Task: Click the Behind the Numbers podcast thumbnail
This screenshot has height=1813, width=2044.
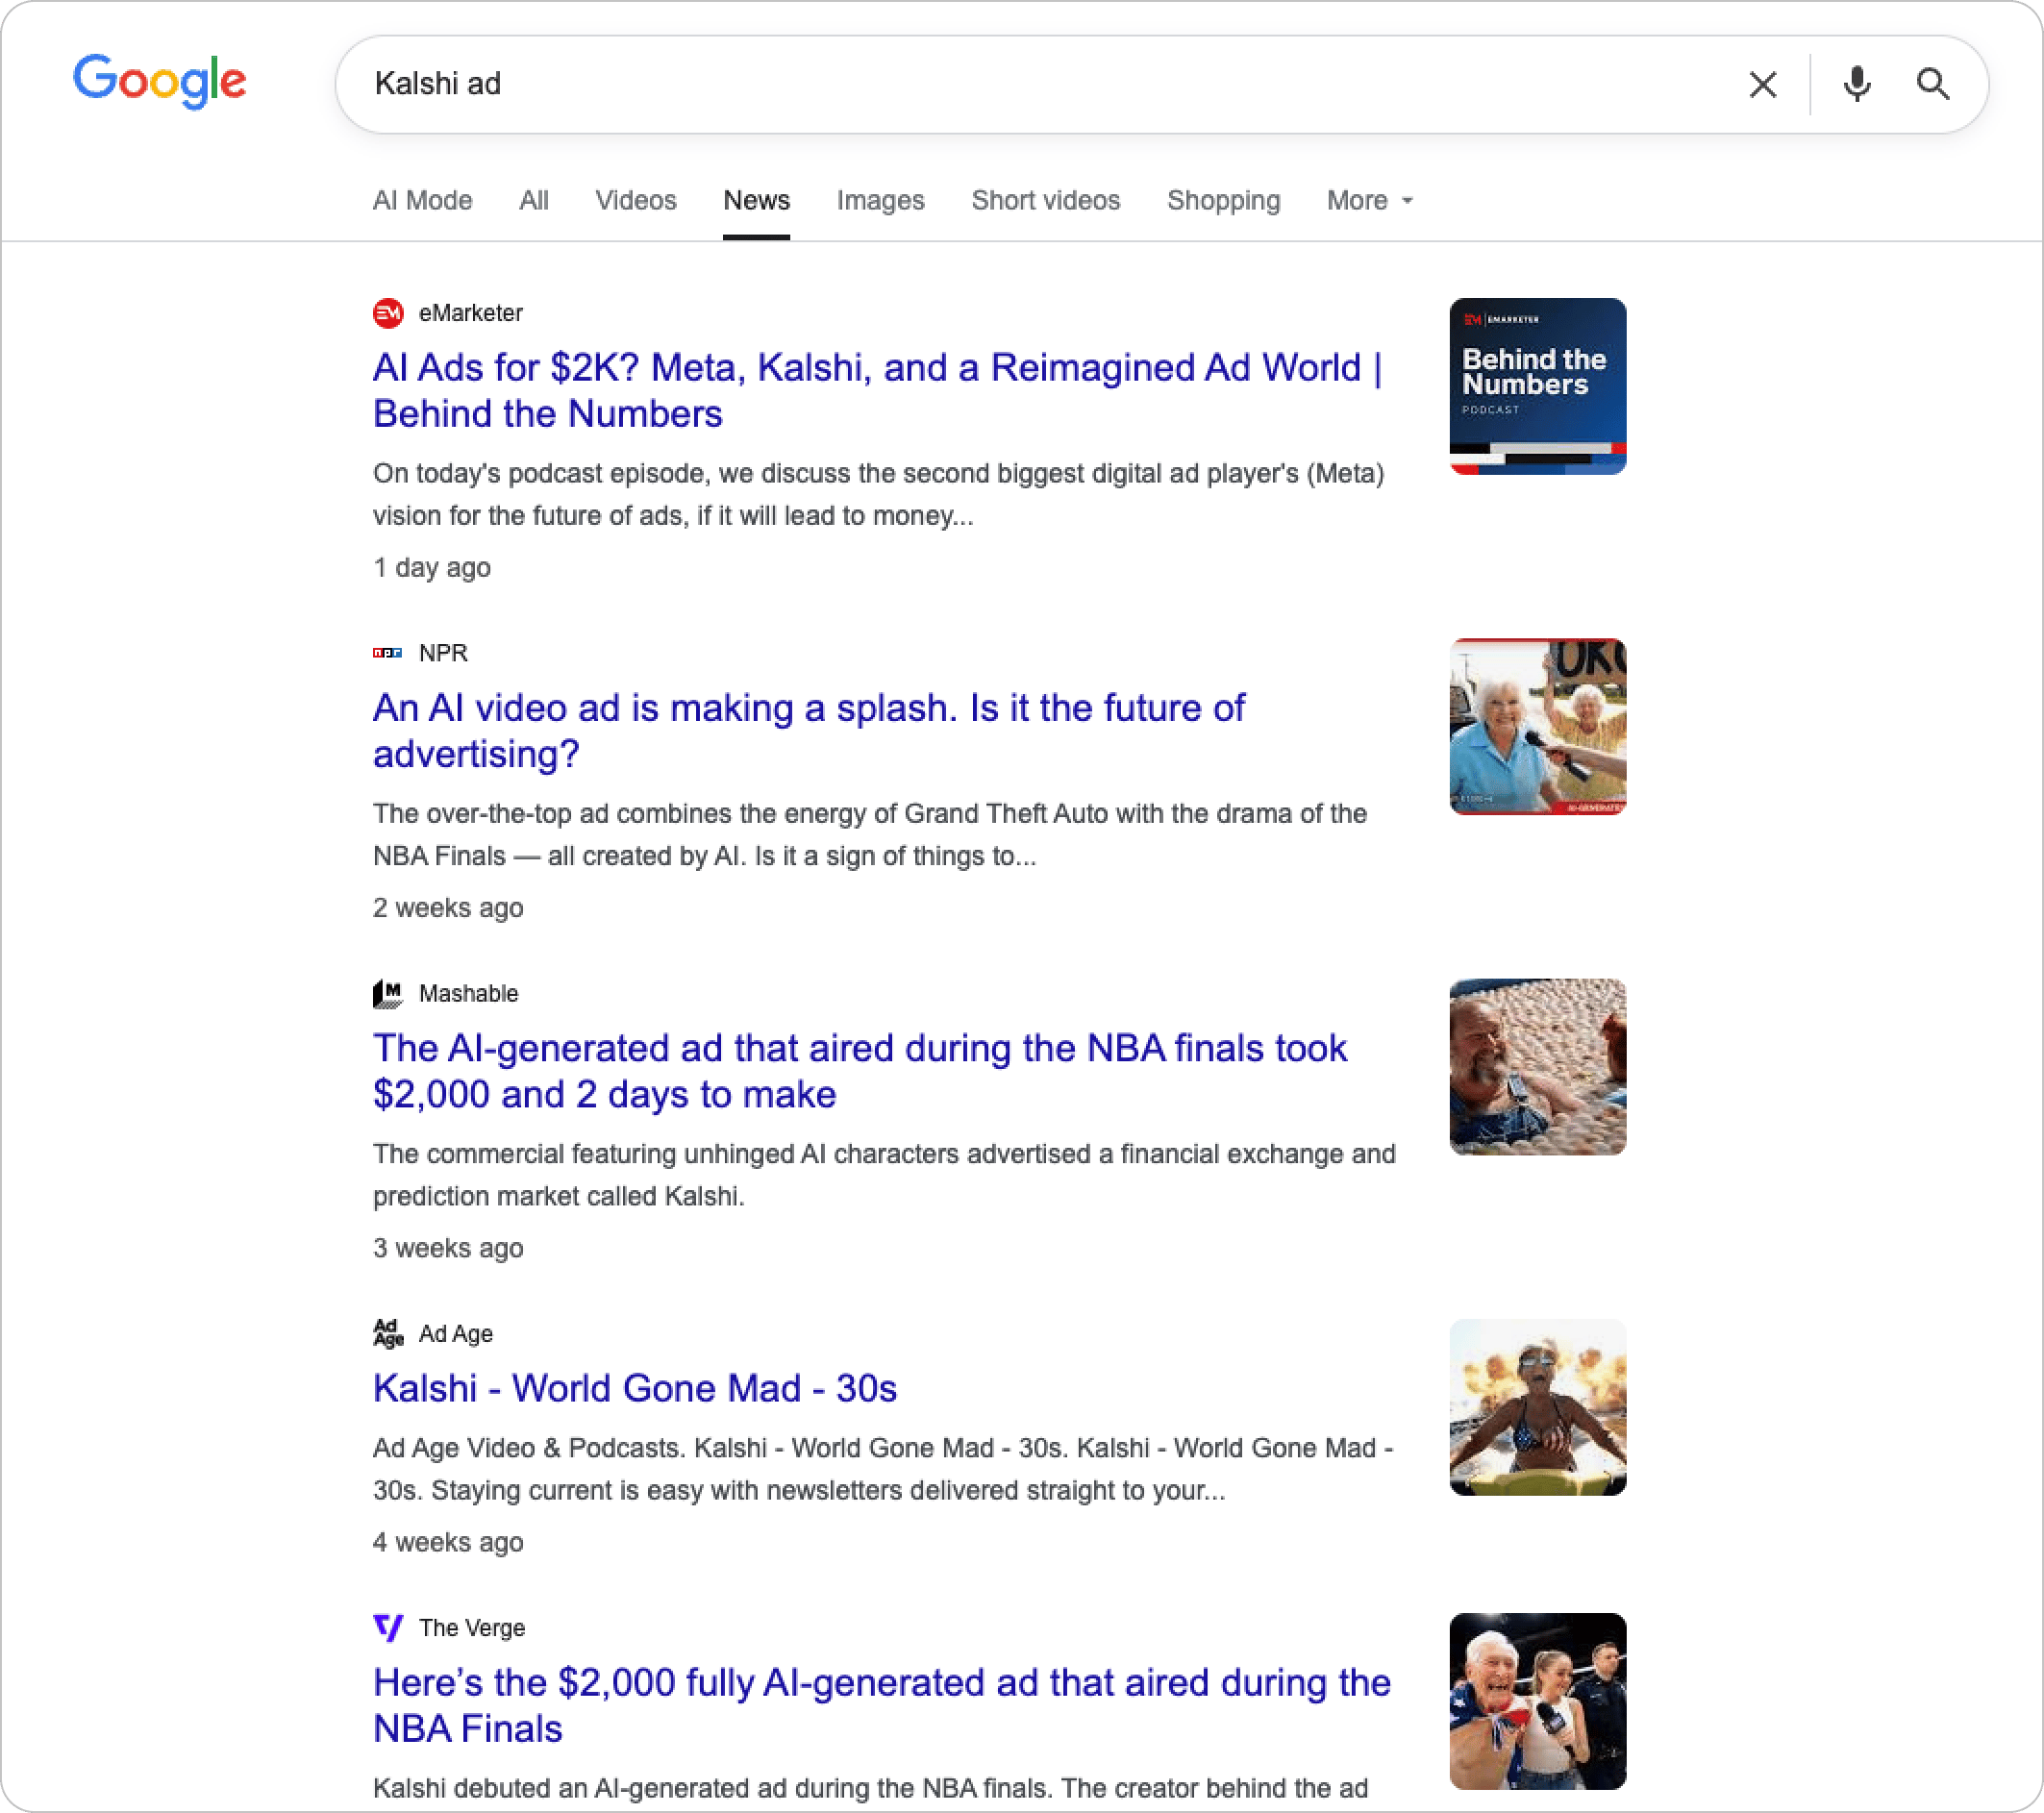Action: pos(1537,386)
